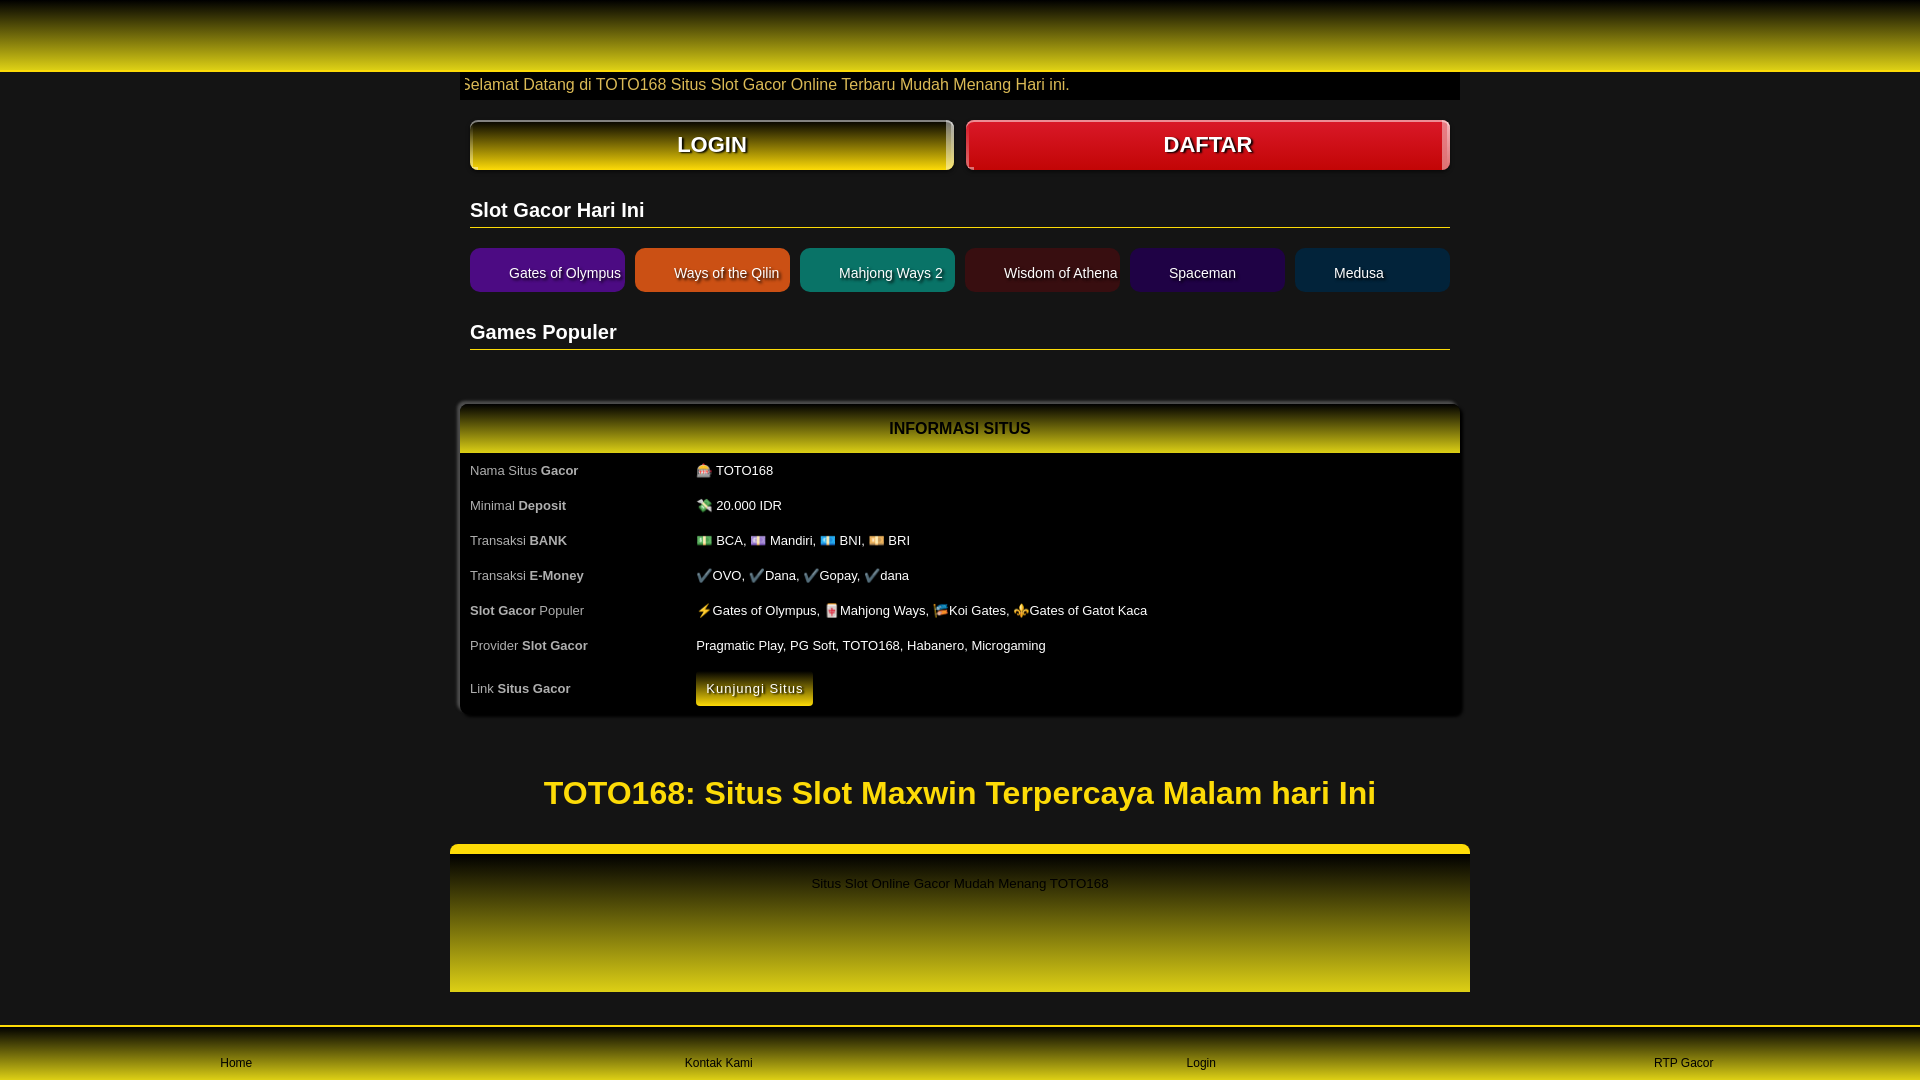Viewport: 1920px width, 1080px height.
Task: Open the Gates of Olympus slot
Action: (x=547, y=270)
